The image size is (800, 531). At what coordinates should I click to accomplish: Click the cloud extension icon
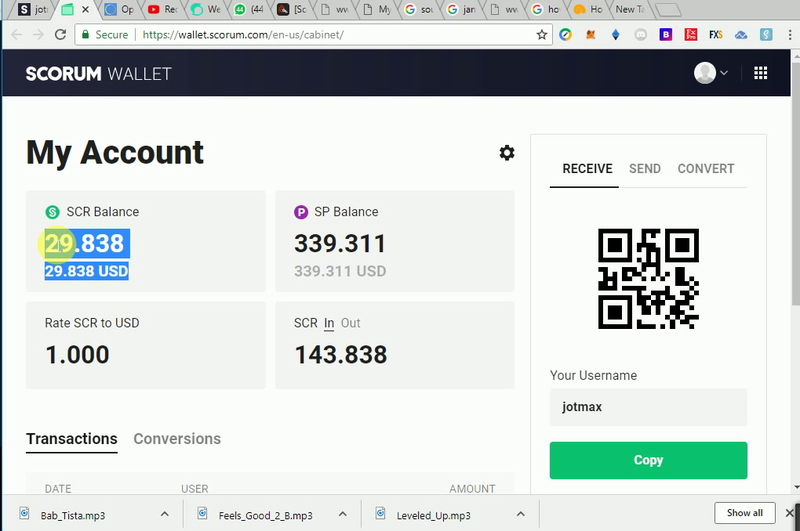tap(741, 35)
